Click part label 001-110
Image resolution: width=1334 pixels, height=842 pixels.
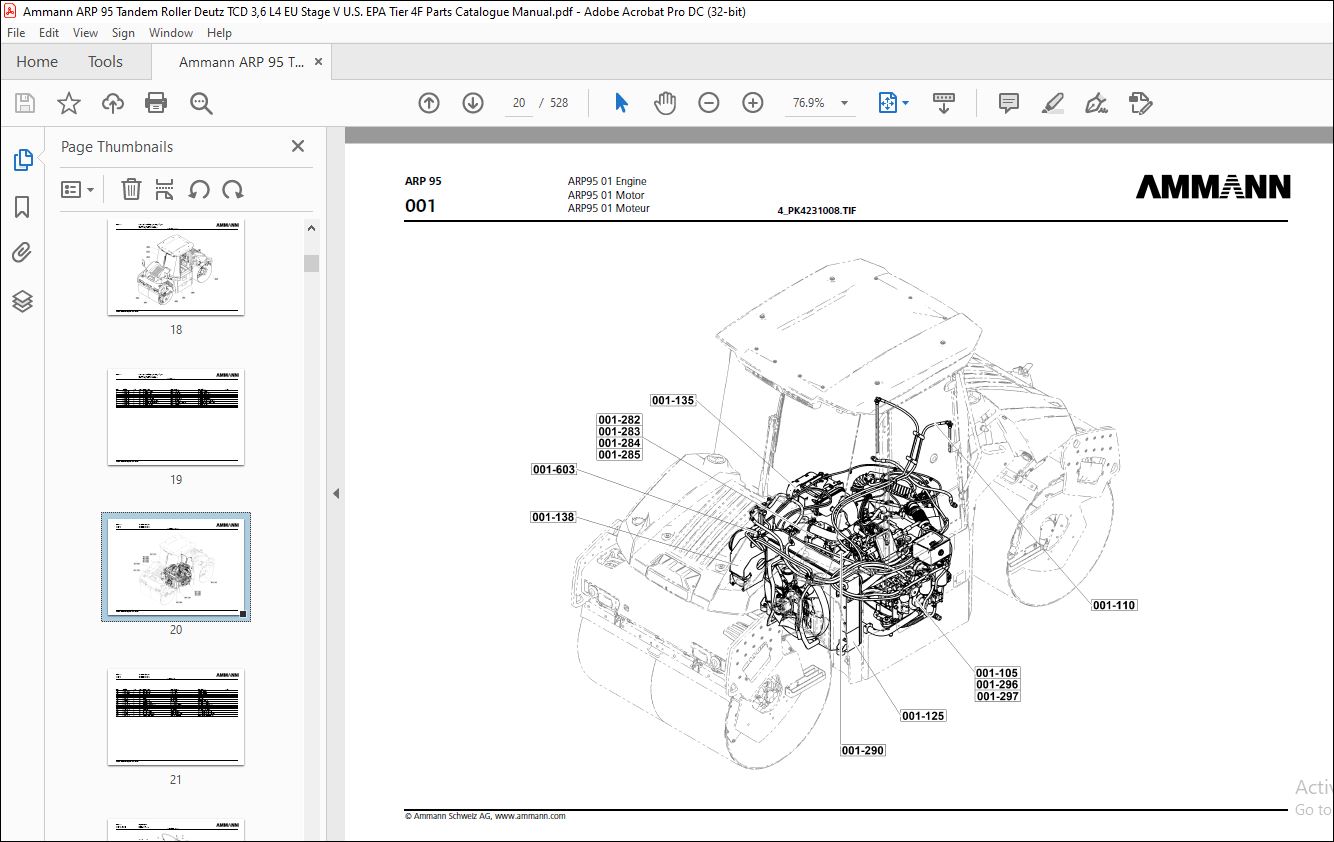tap(1114, 605)
